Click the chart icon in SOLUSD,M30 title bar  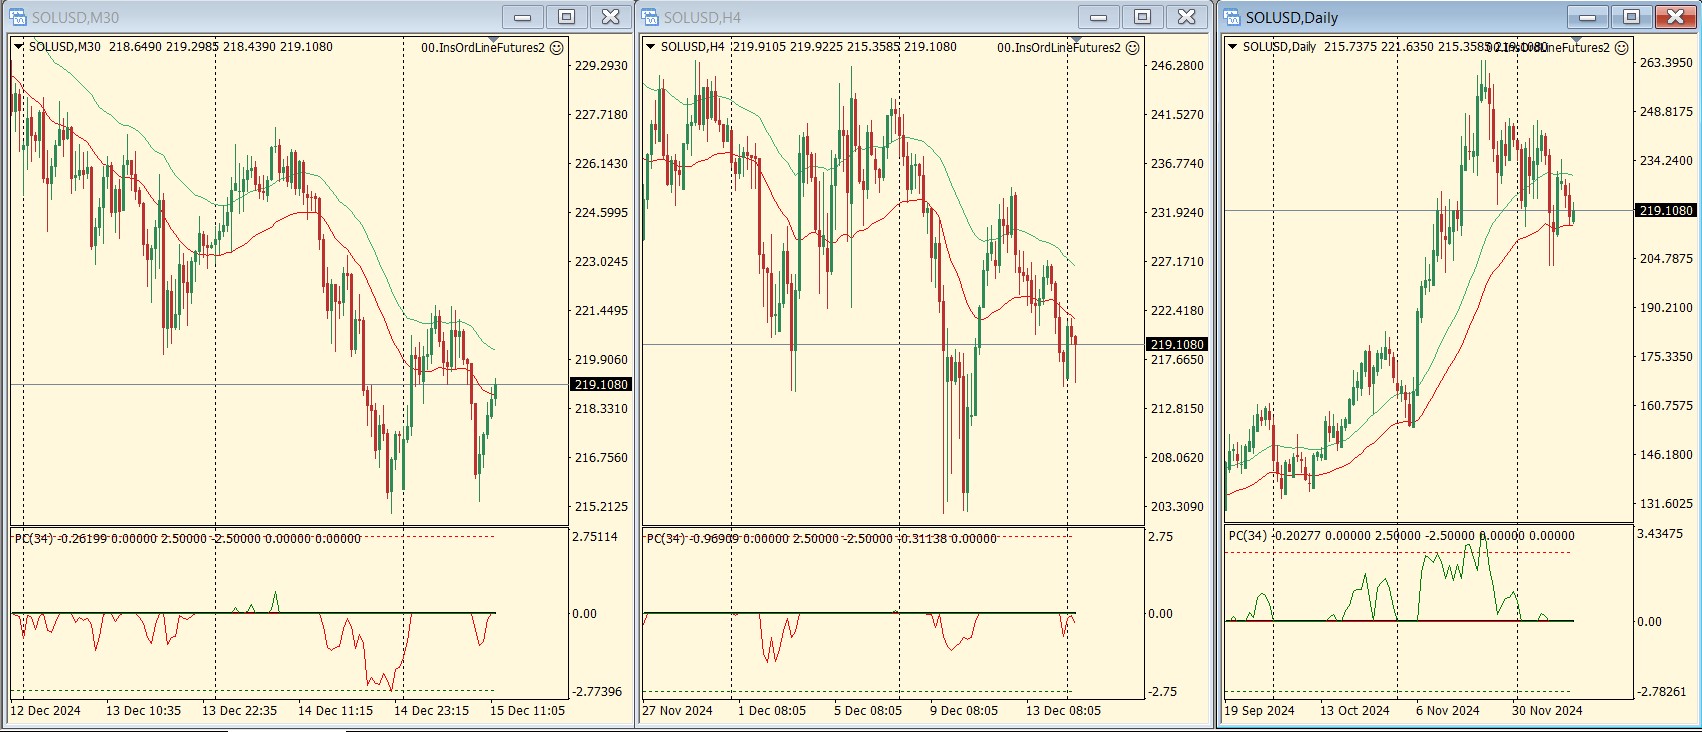click(17, 17)
